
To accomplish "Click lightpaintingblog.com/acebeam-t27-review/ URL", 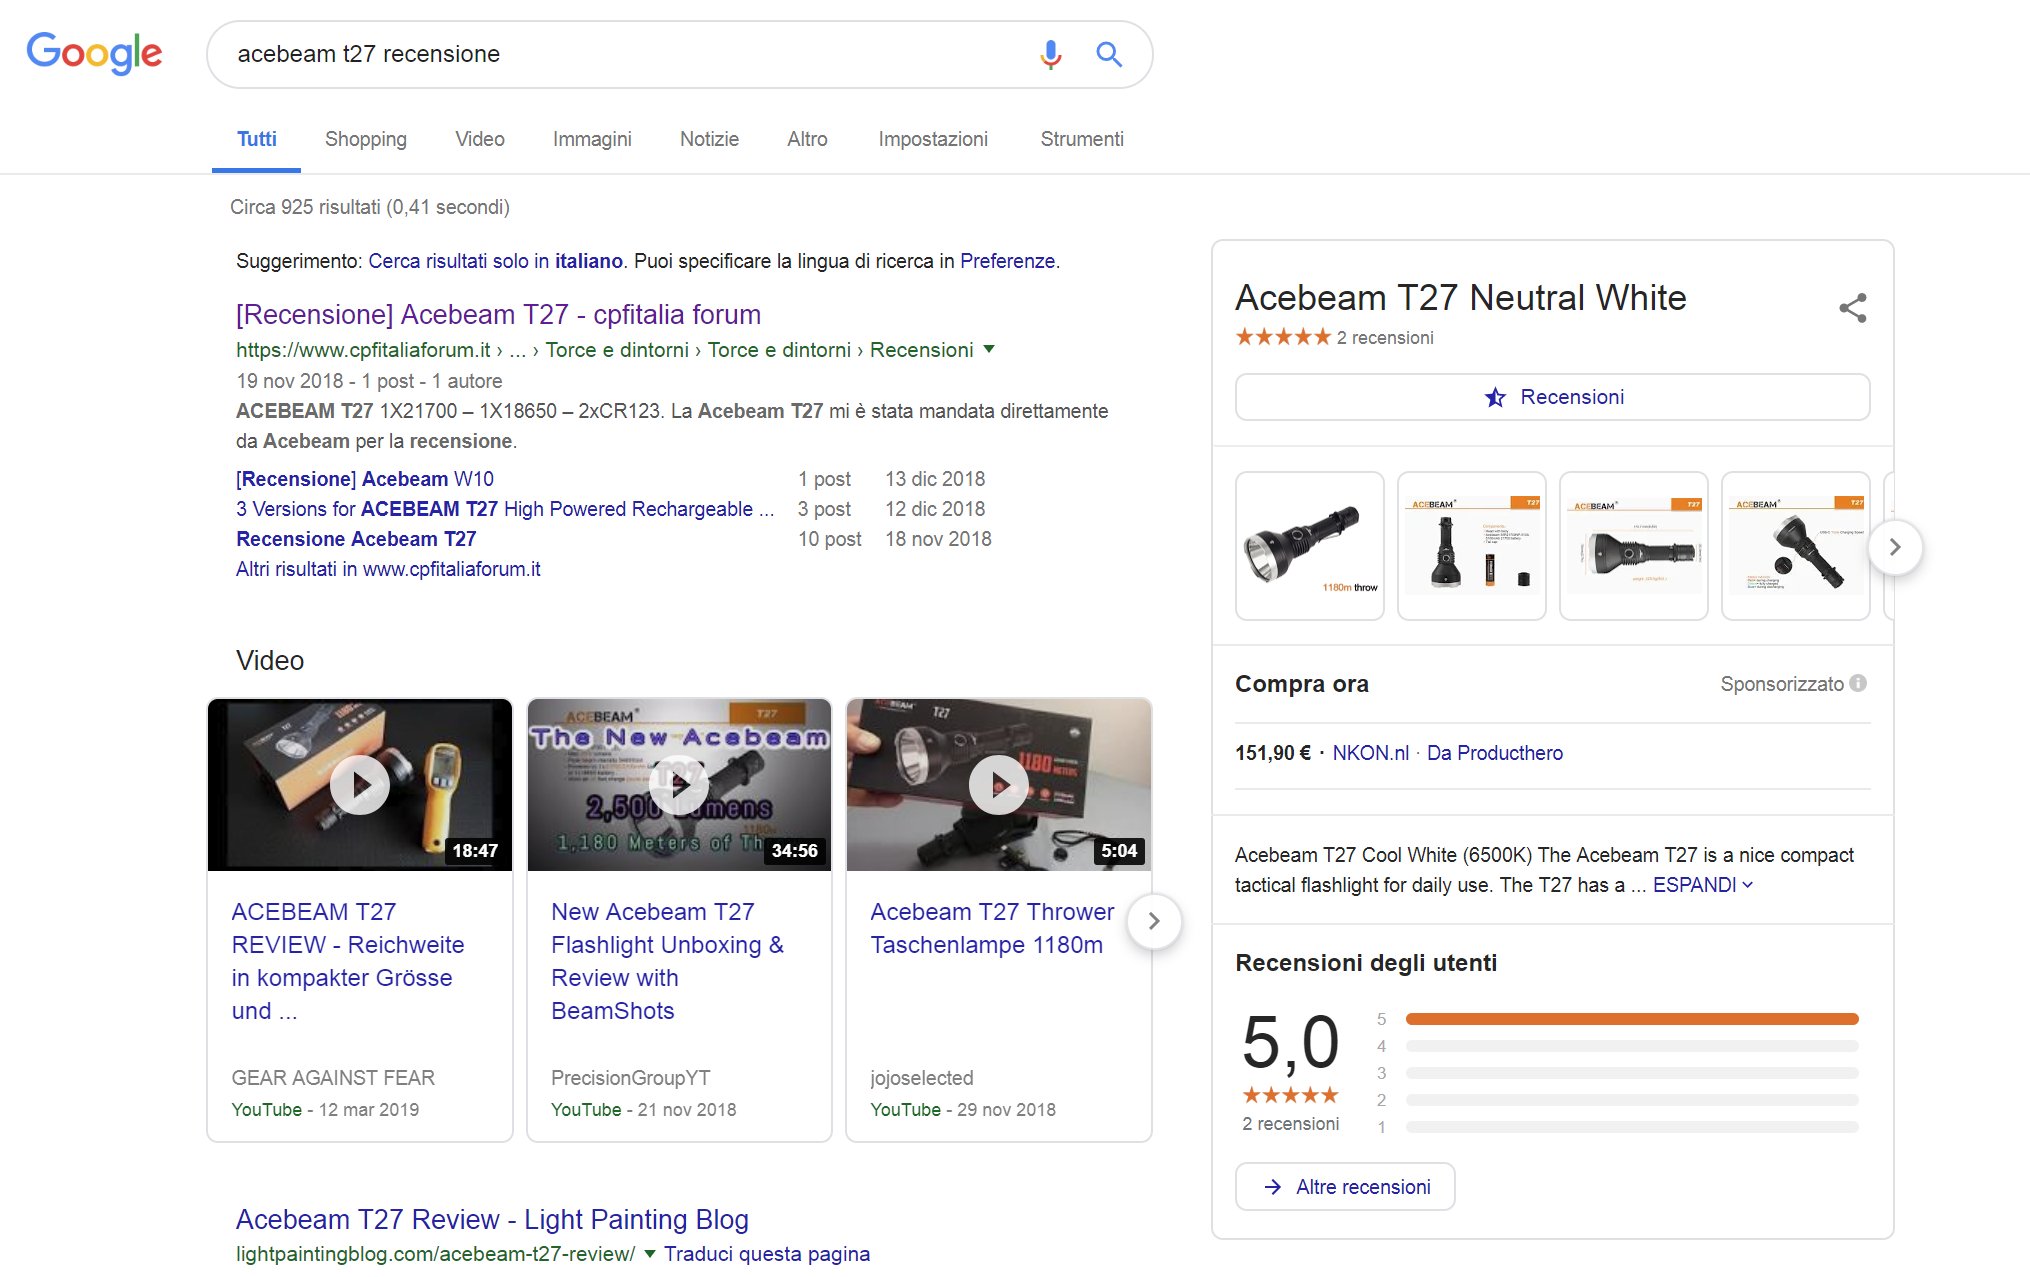I will tap(435, 1254).
